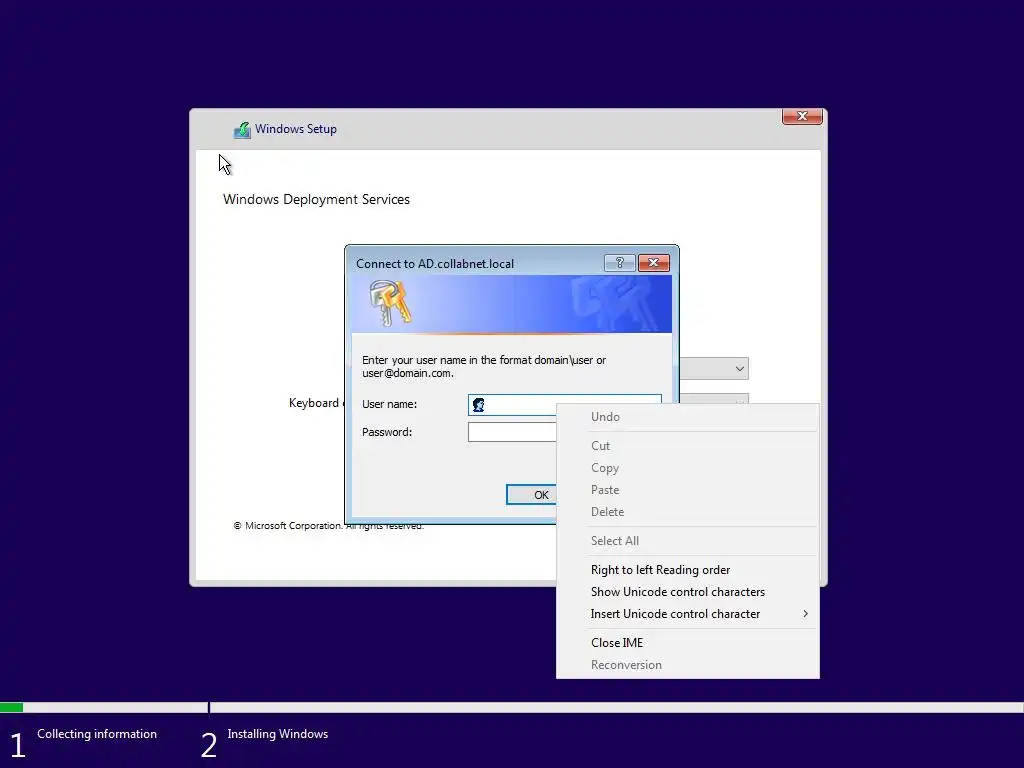Select Cut in the context menu
The width and height of the screenshot is (1024, 768).
[687, 446]
